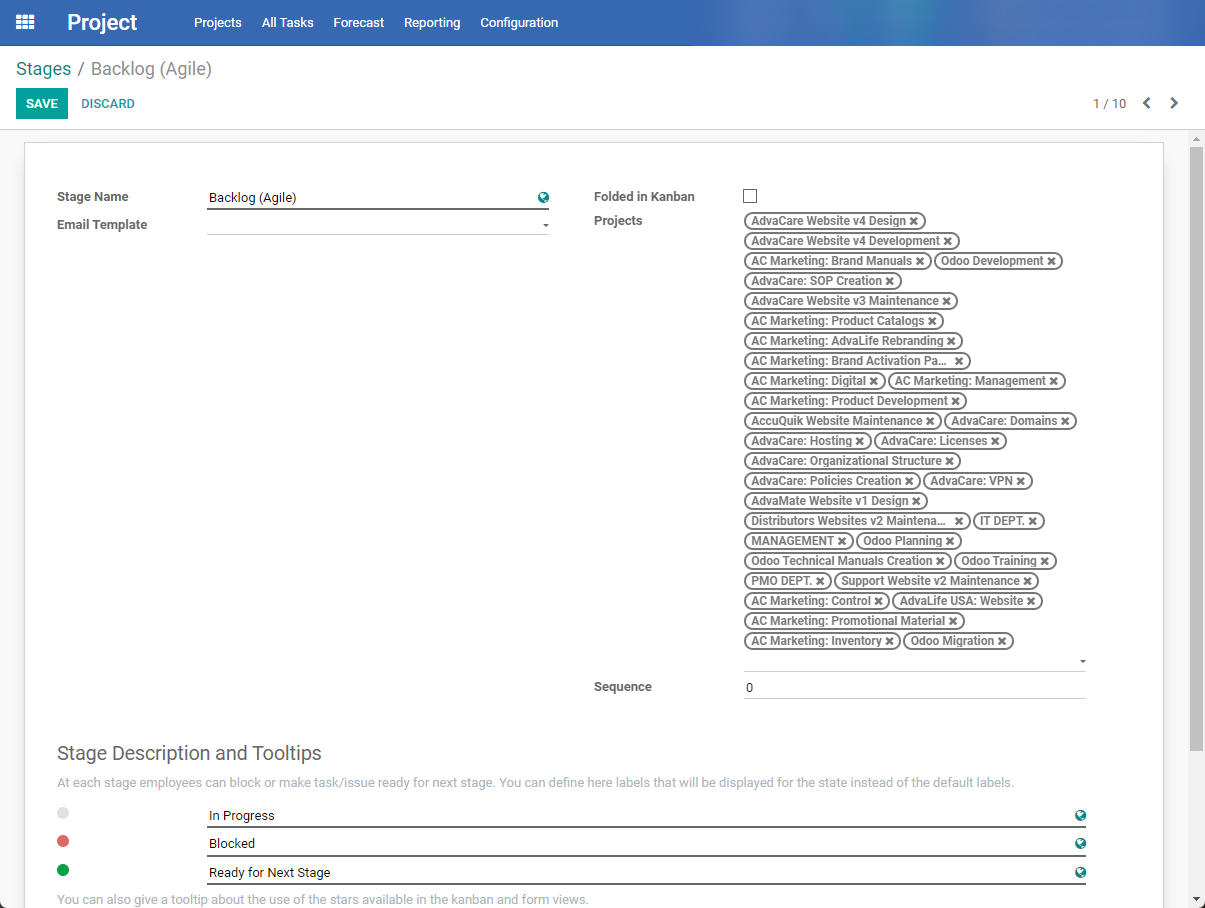Image resolution: width=1205 pixels, height=908 pixels.
Task: Remove AdvaCare: Licenses tag
Action: (x=995, y=441)
